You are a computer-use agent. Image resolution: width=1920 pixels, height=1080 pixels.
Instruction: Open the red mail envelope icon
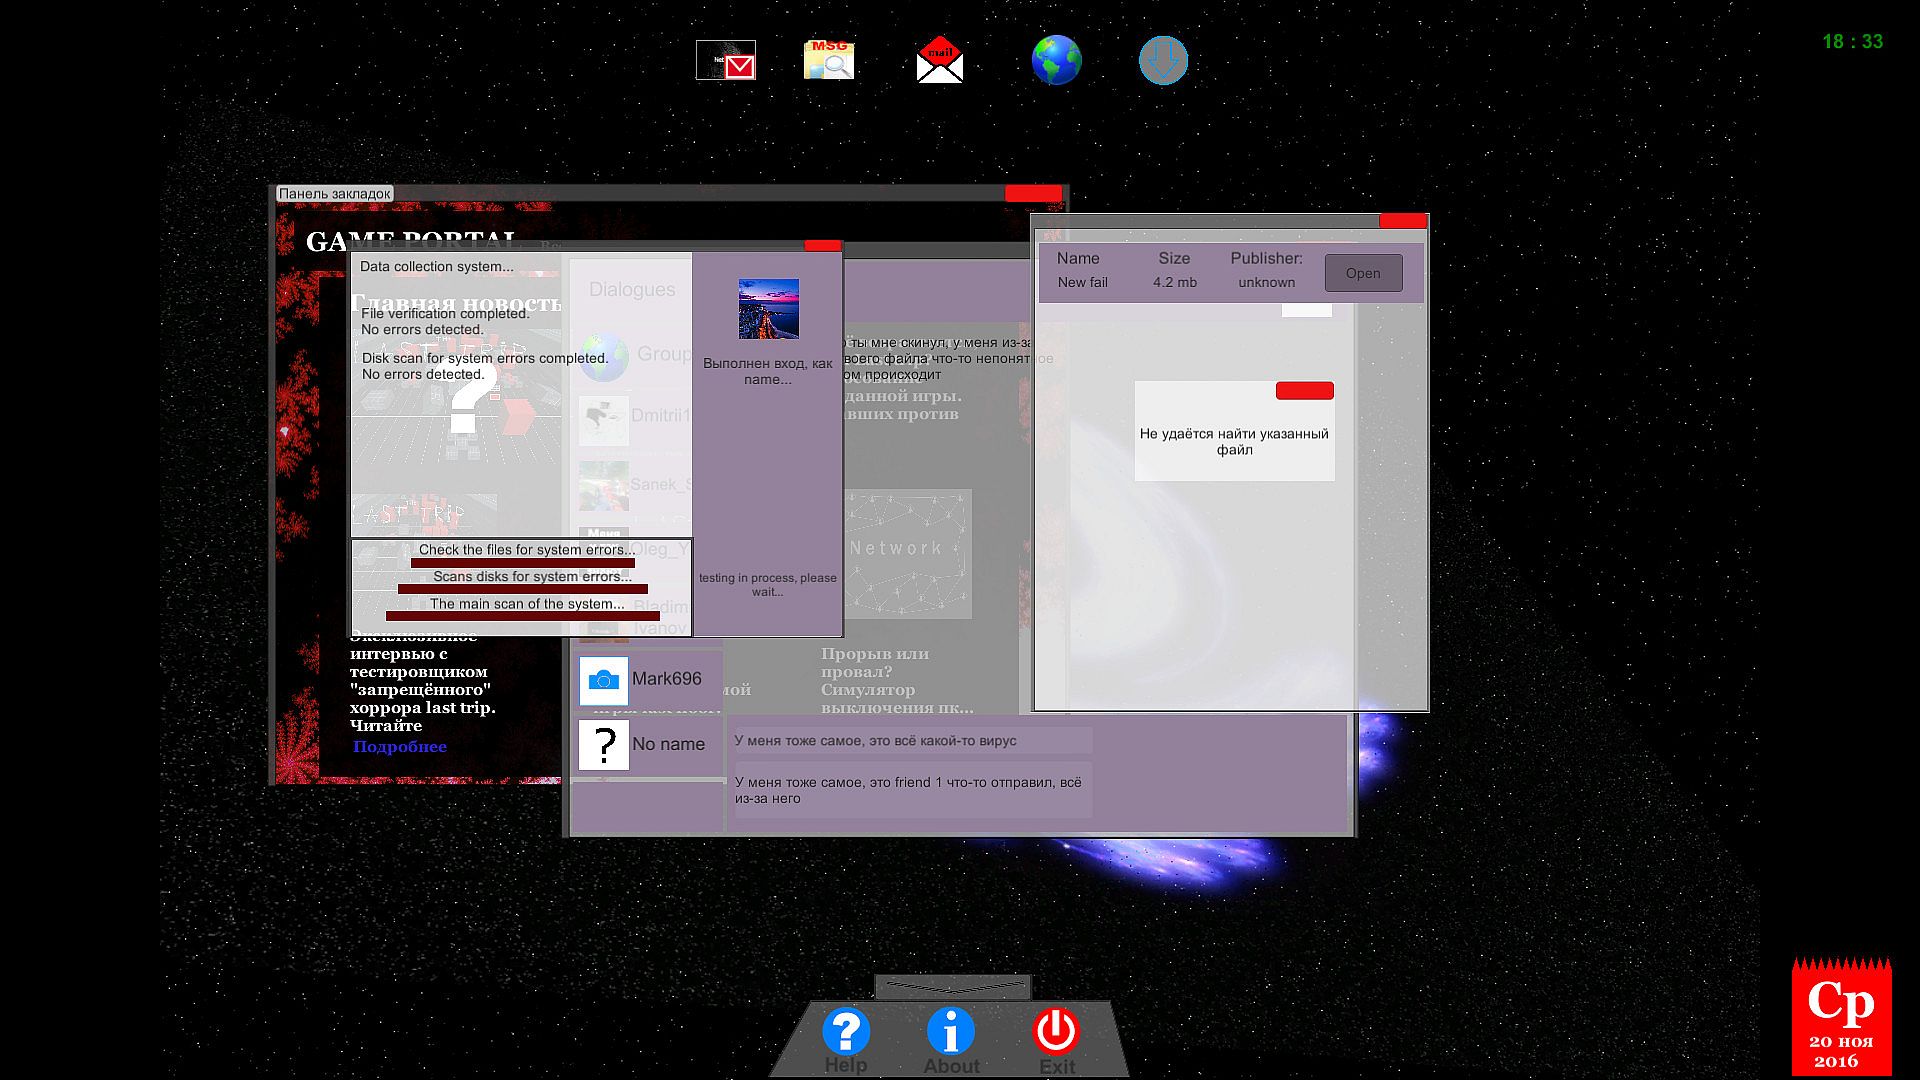(939, 61)
